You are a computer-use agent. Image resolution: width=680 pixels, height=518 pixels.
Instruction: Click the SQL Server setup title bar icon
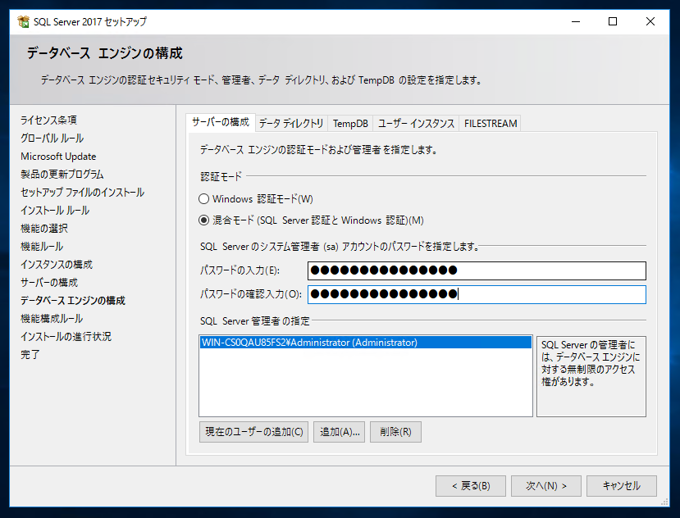(x=23, y=21)
